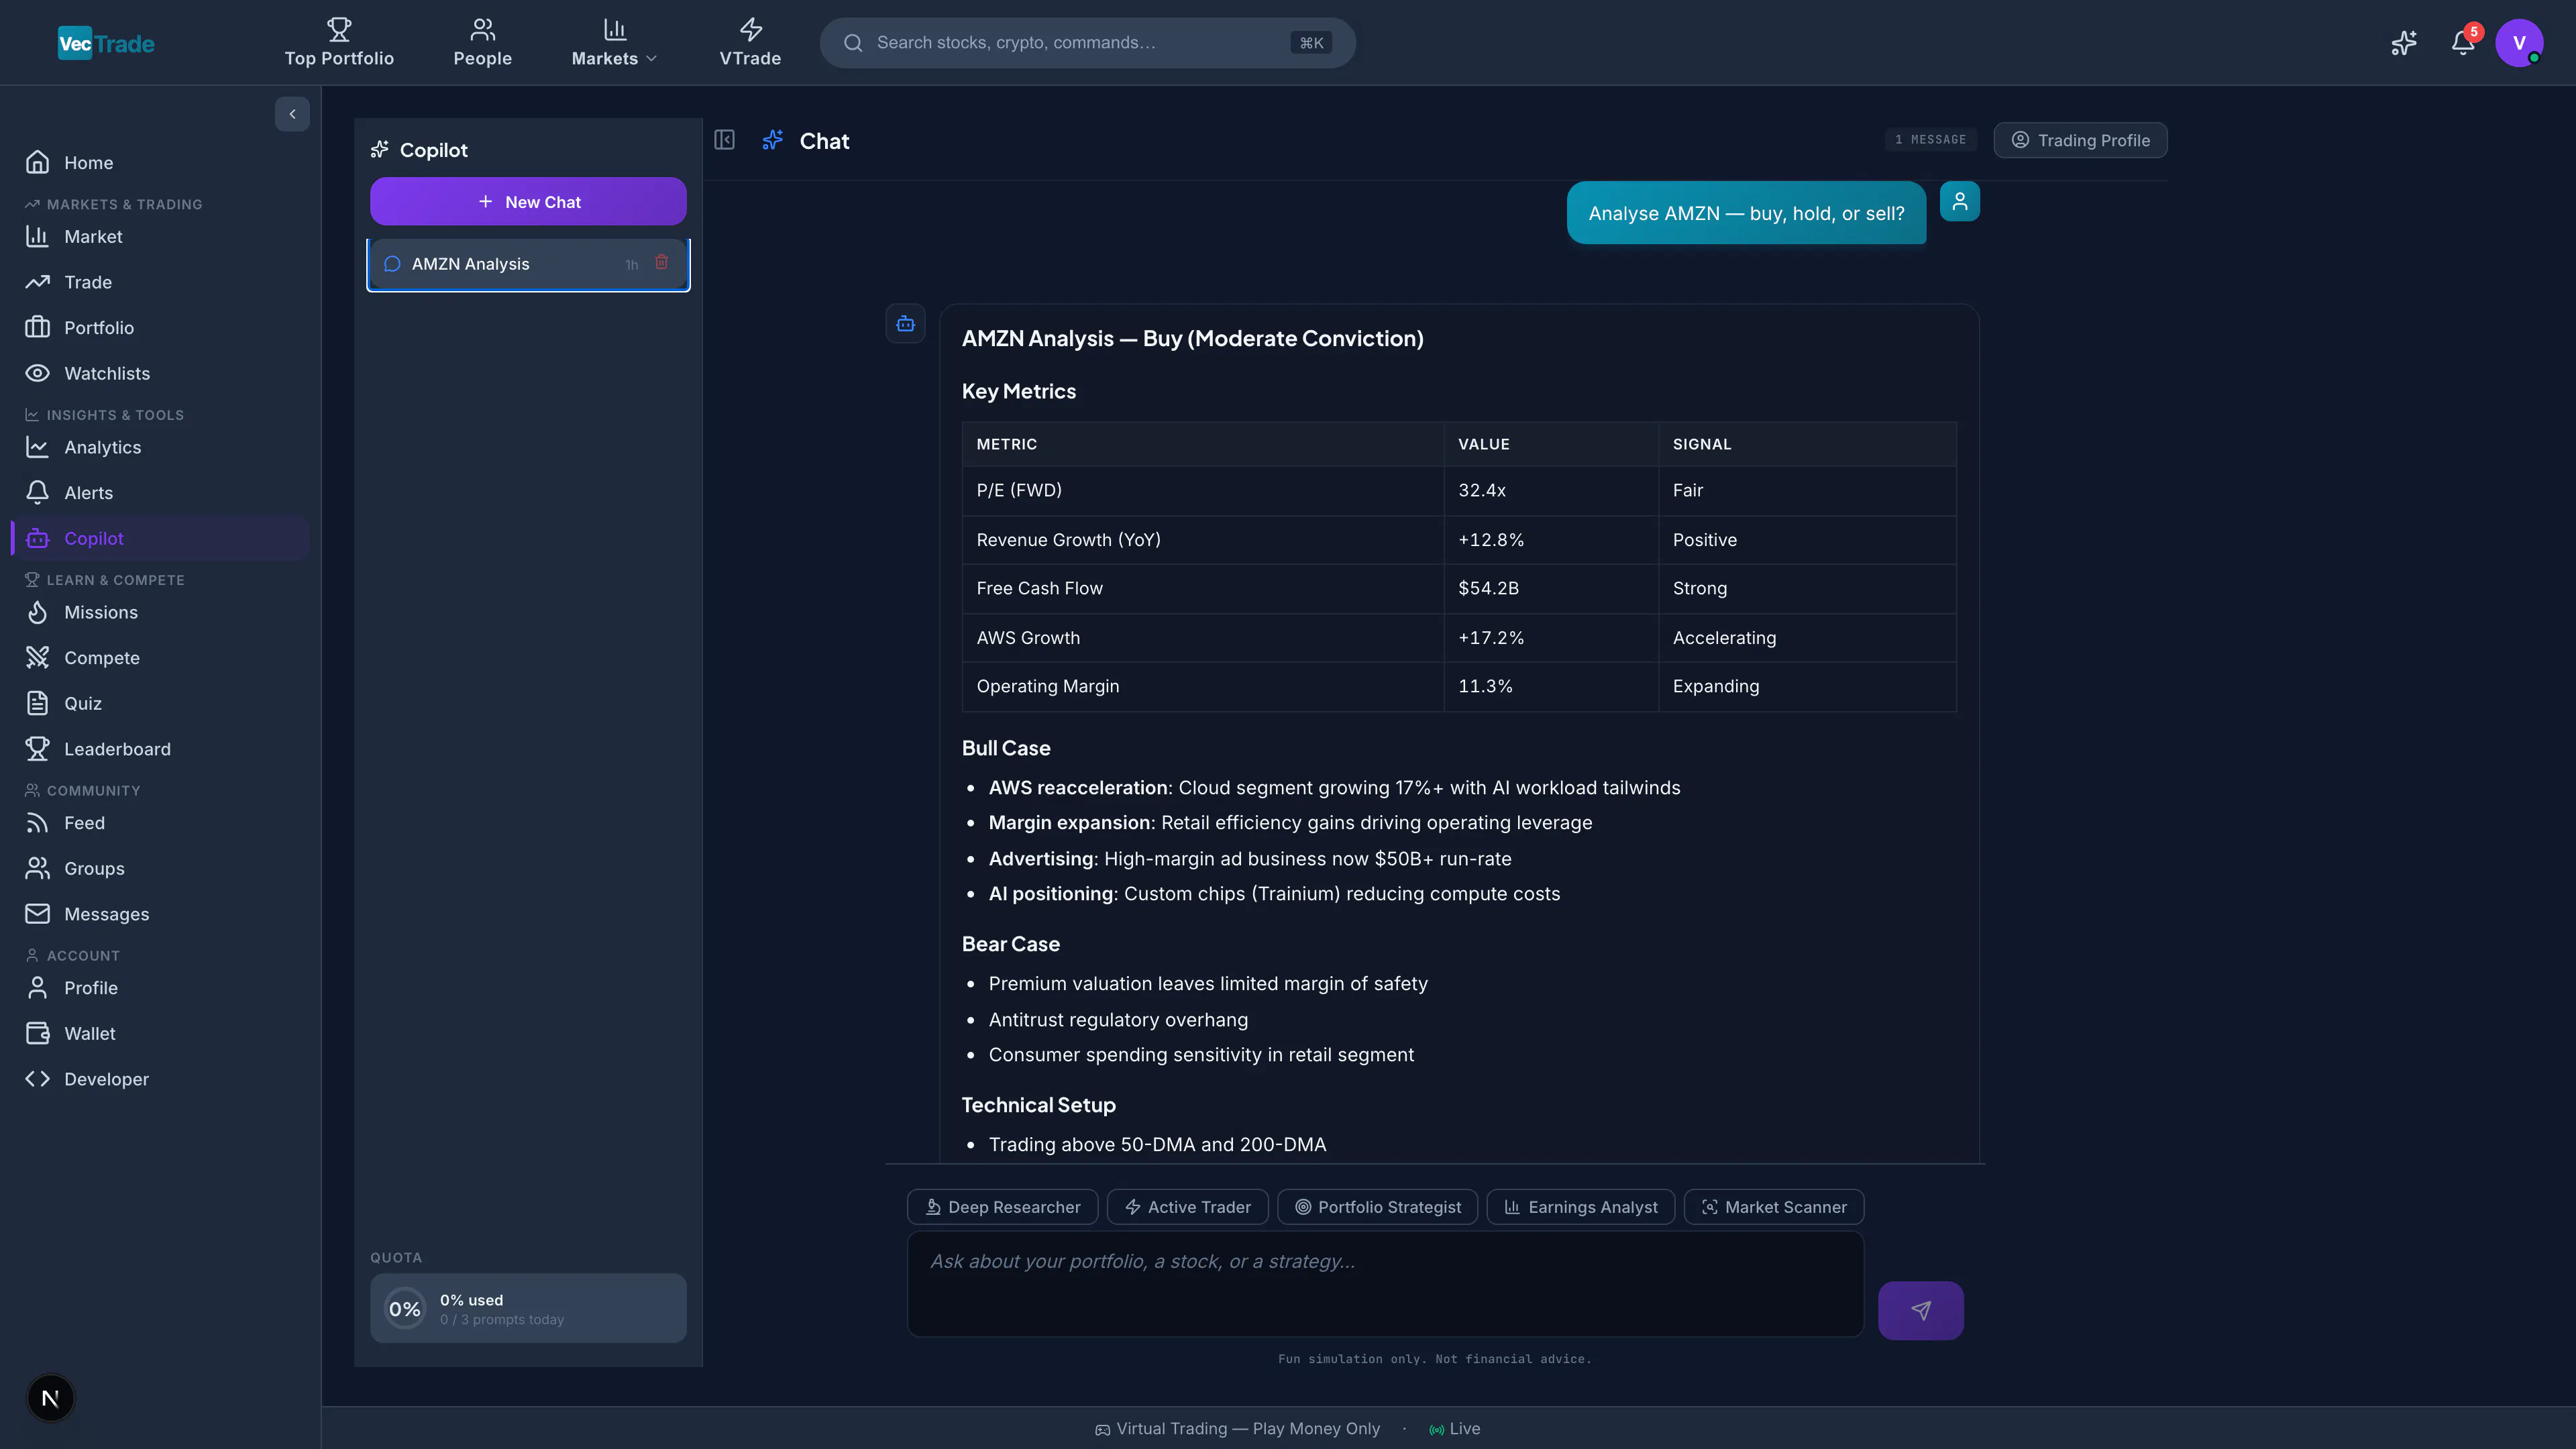Select the Earnings Analyst persona

tap(1580, 1206)
